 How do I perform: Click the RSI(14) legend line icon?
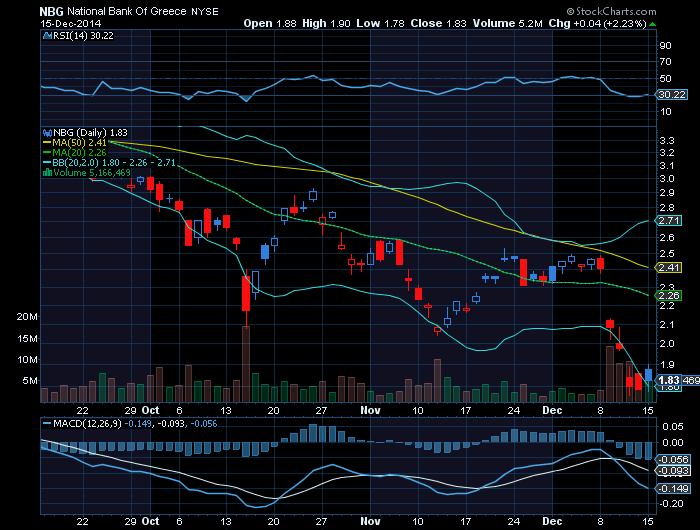coord(47,36)
